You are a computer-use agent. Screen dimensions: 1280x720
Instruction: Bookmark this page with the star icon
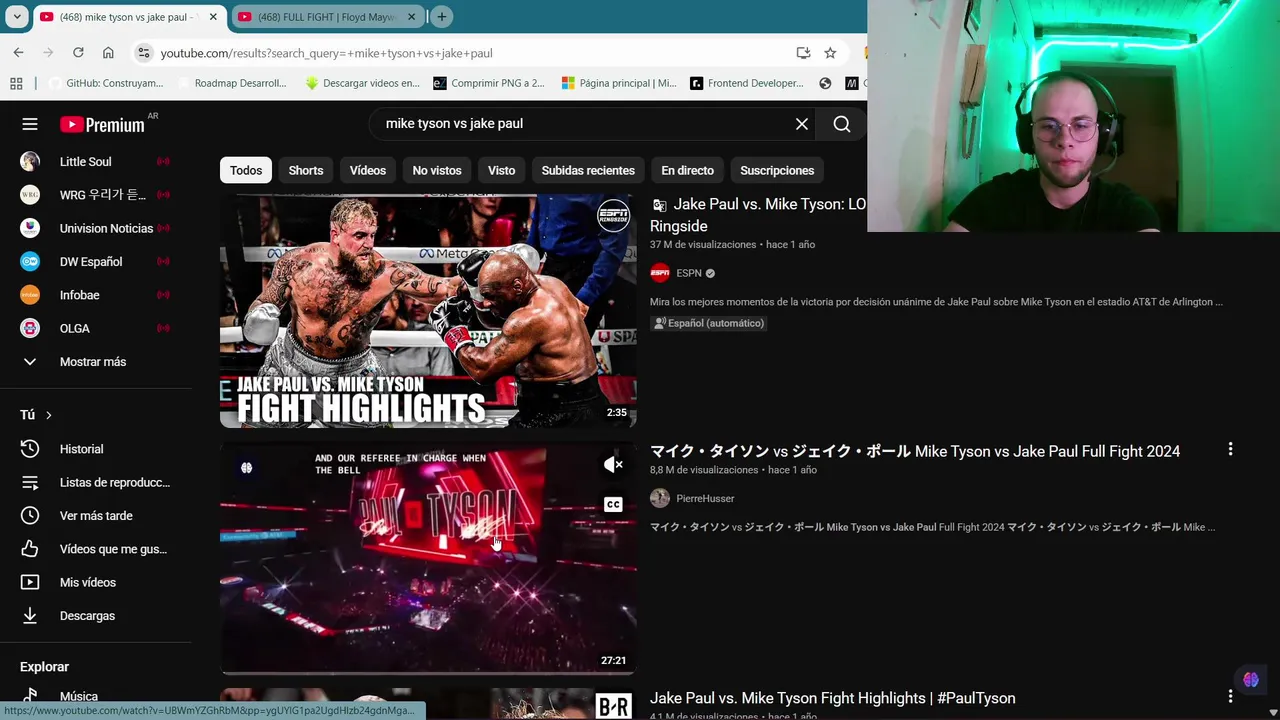(x=830, y=52)
